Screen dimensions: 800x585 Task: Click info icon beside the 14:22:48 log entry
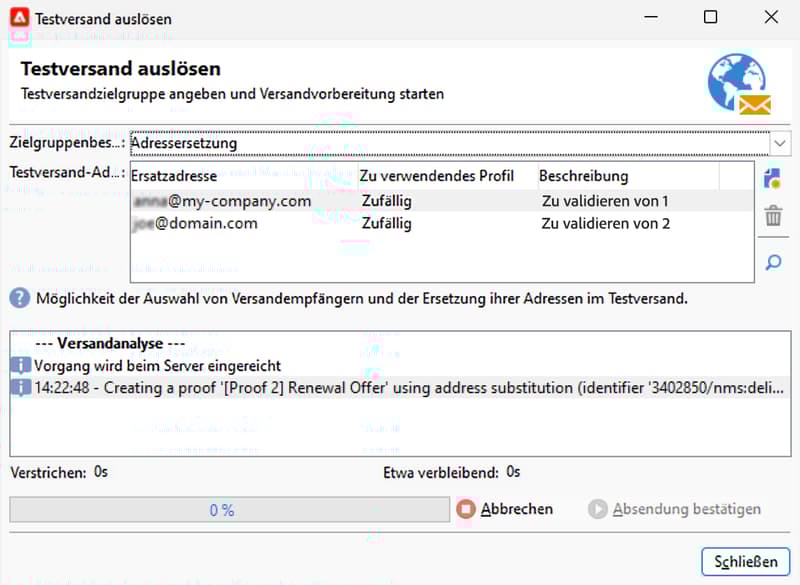point(21,388)
